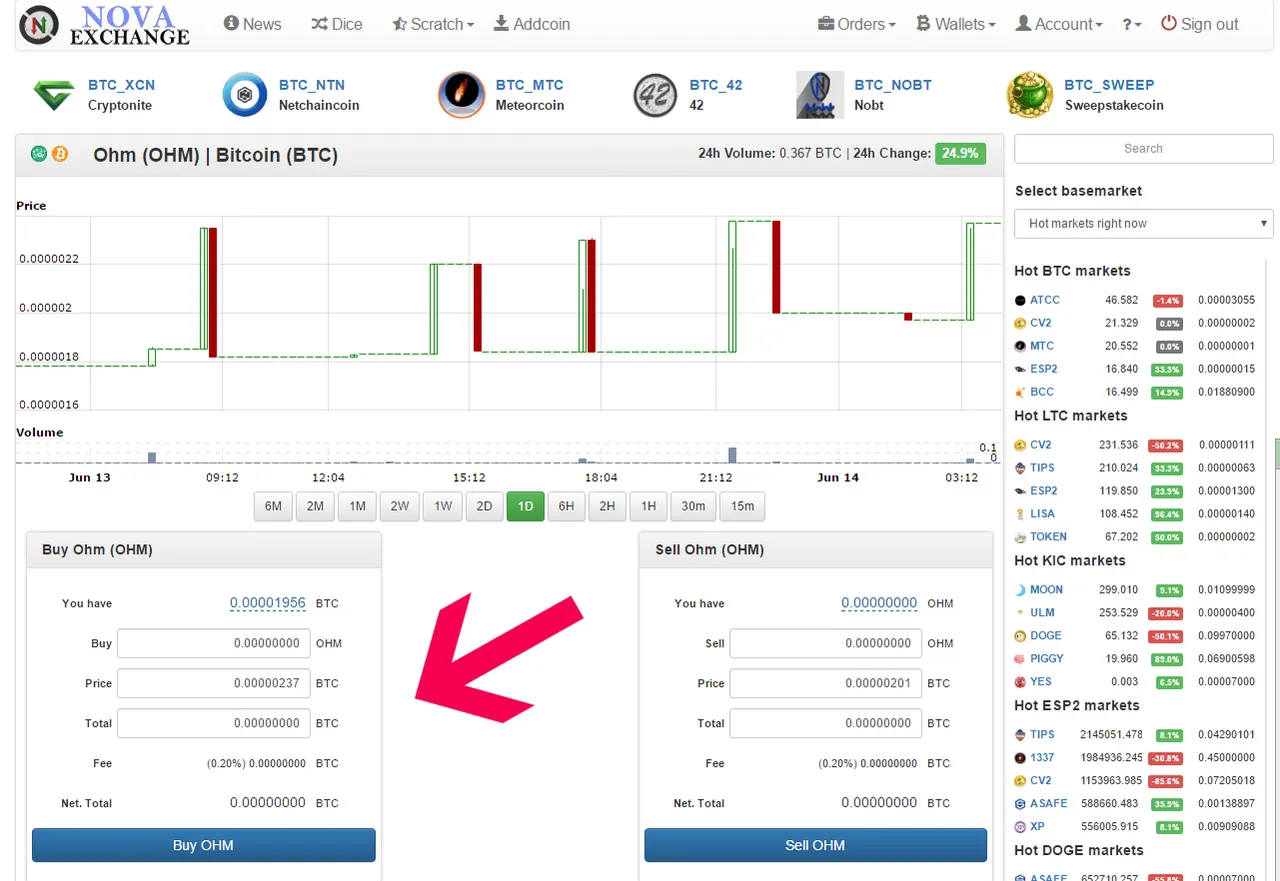Screen dimensions: 1280x881
Task: Click the Nova Exchange logo
Action: click(105, 25)
